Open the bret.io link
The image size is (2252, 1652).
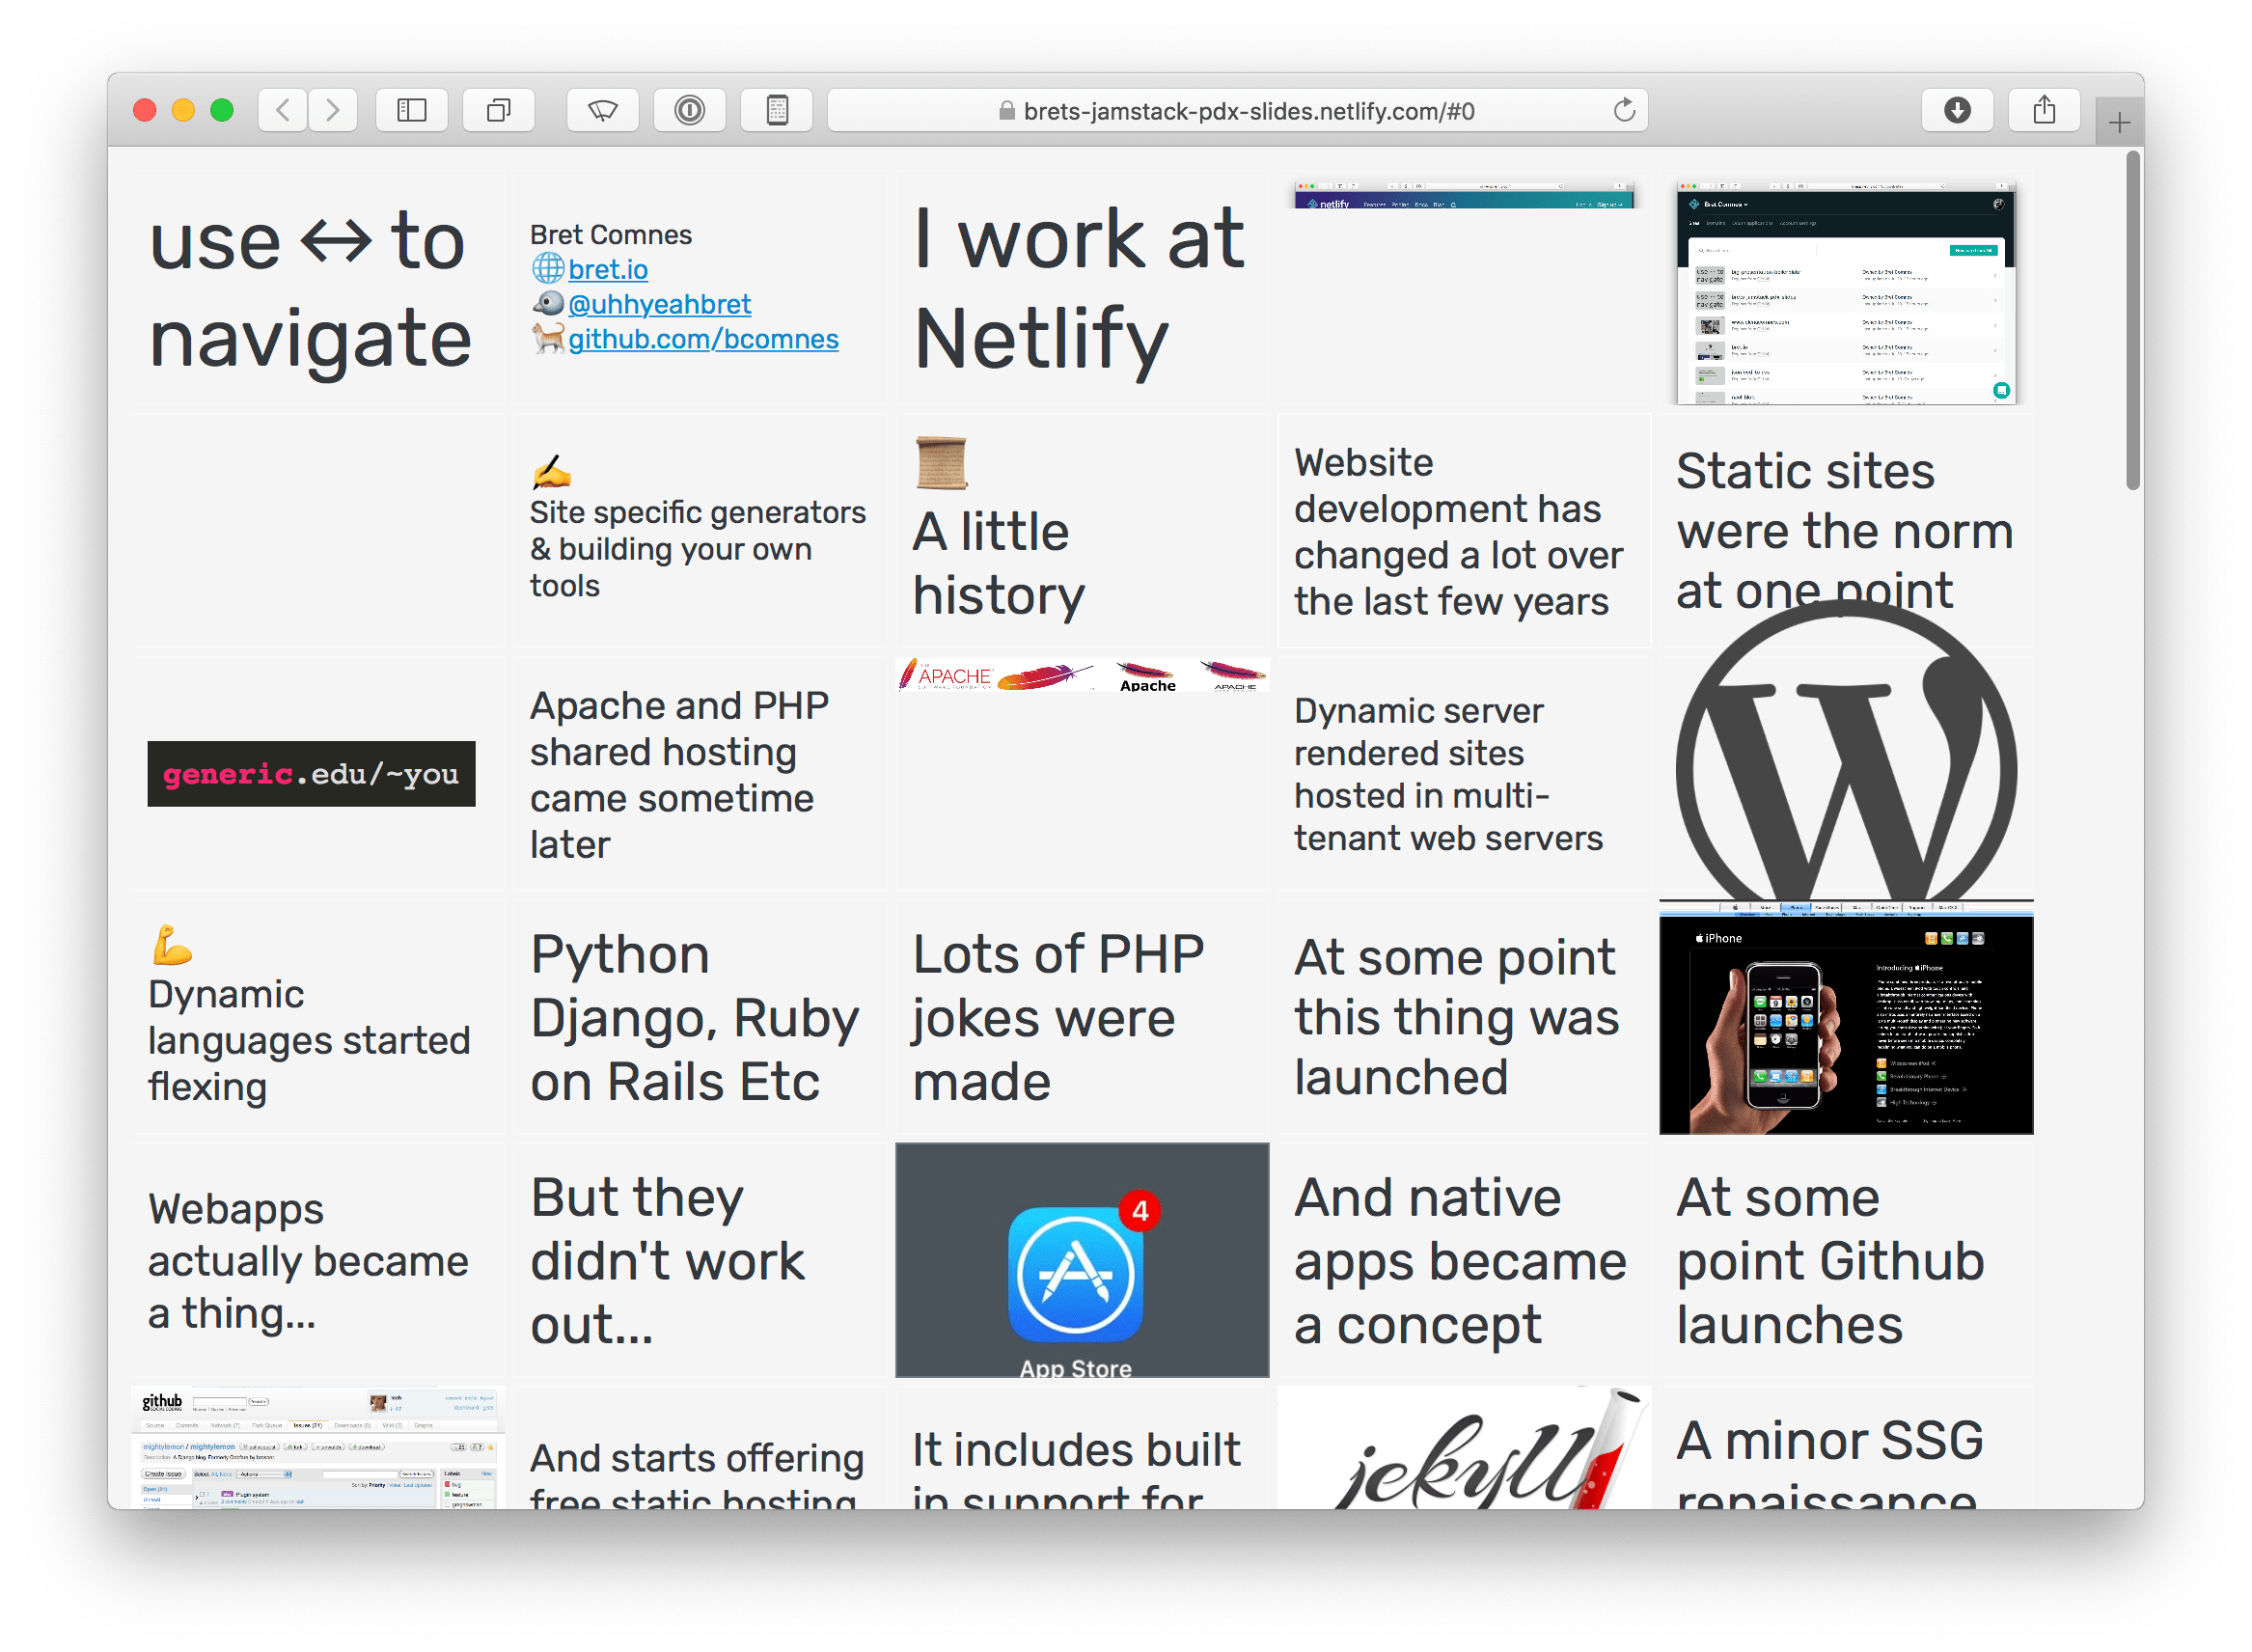click(x=608, y=270)
